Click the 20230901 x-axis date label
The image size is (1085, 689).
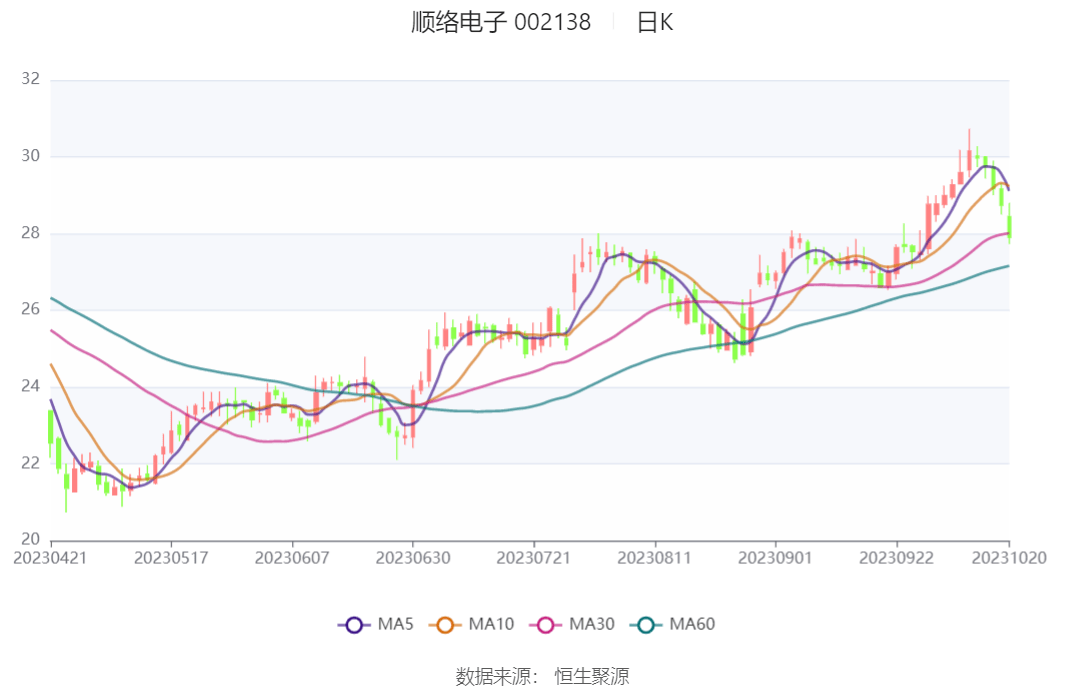point(775,558)
